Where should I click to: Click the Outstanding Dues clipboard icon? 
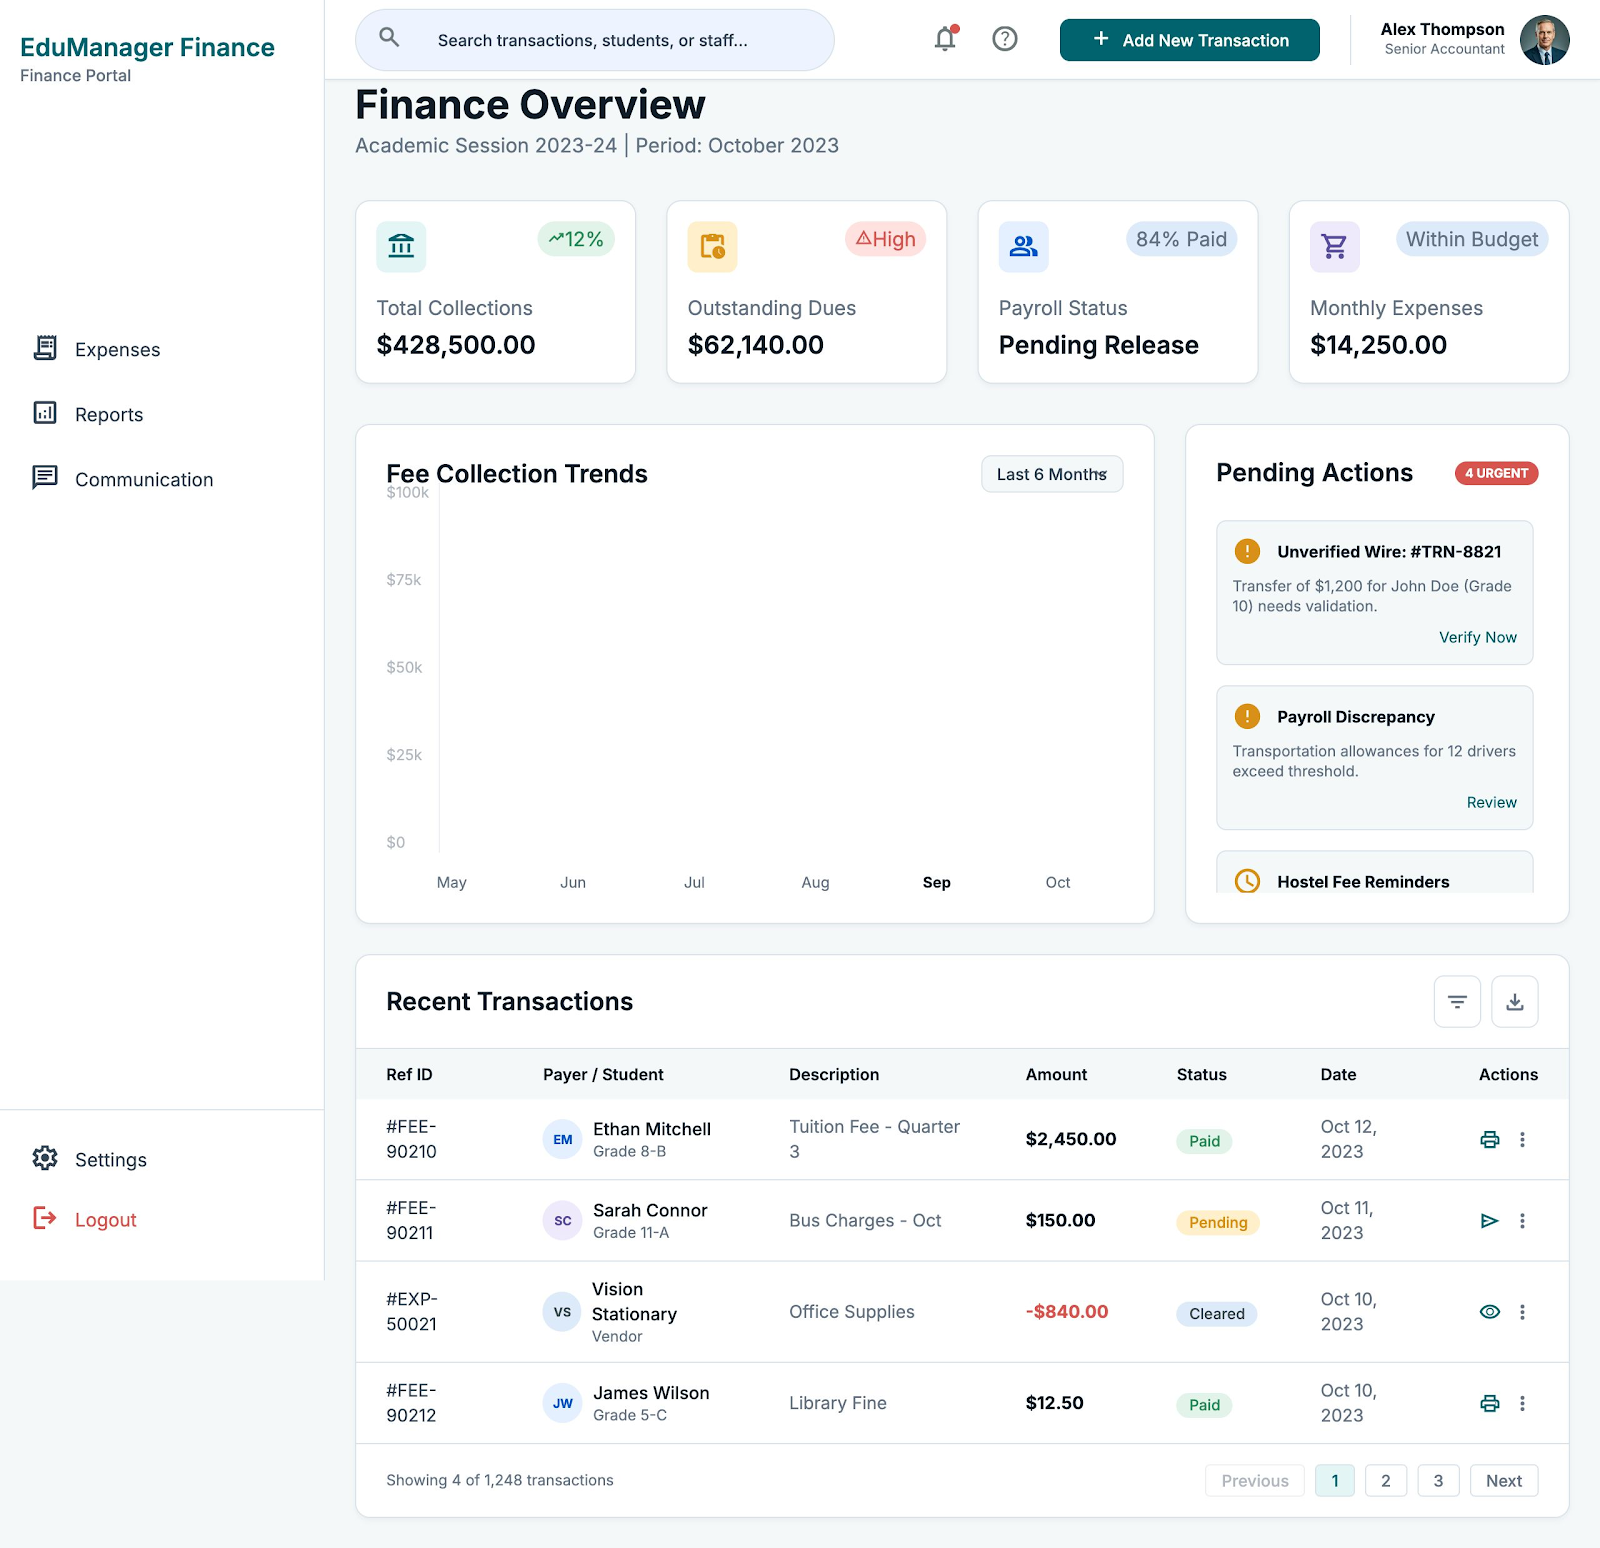coord(712,246)
